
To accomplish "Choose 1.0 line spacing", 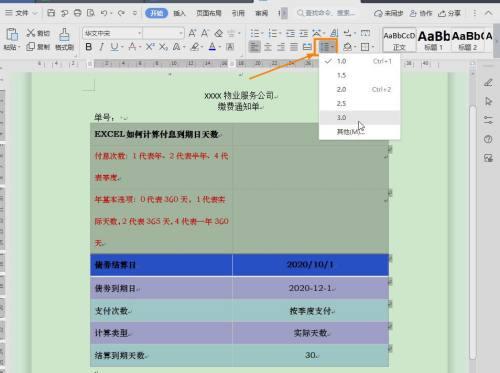I will coord(359,61).
